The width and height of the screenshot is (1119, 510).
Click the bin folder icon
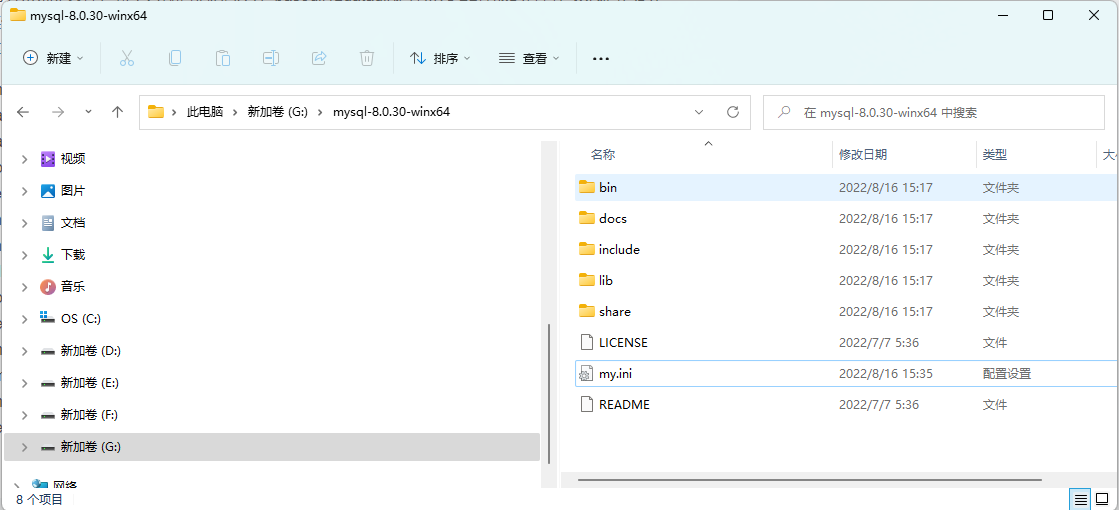[x=587, y=187]
